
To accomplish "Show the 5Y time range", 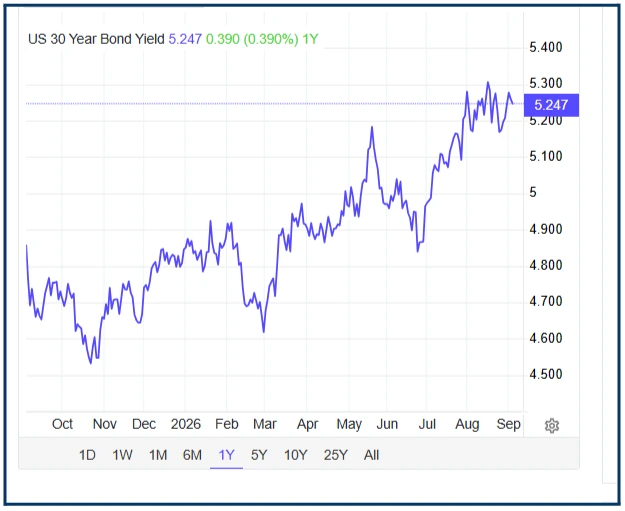I will [259, 455].
